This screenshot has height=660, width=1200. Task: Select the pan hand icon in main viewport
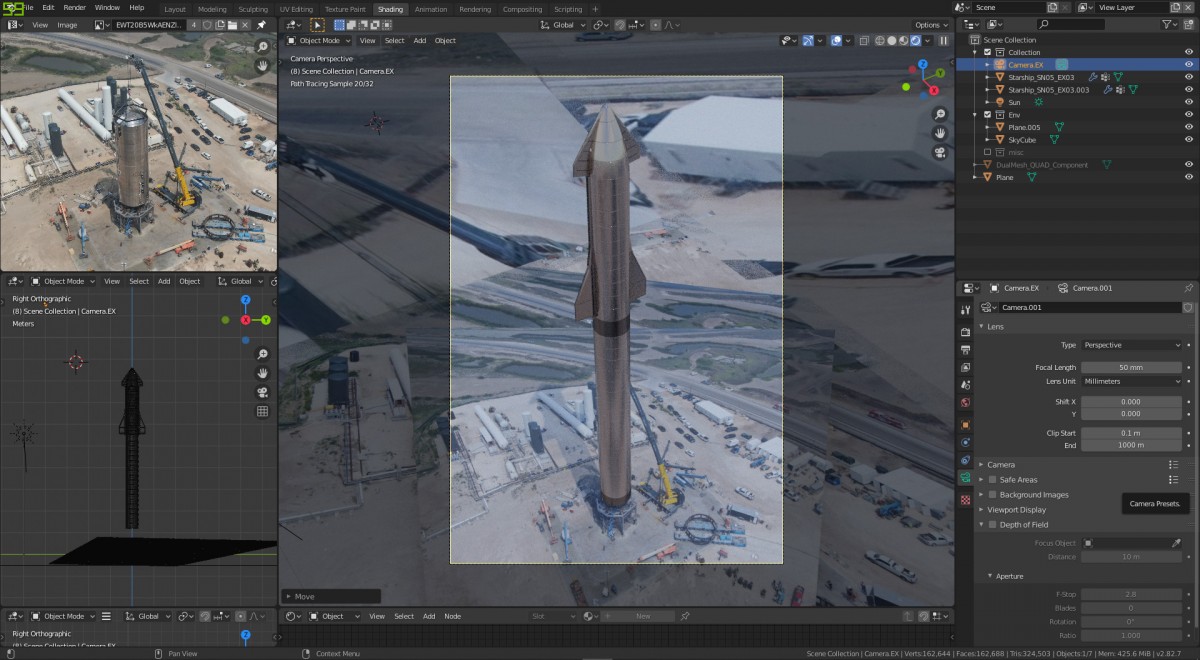[x=940, y=134]
